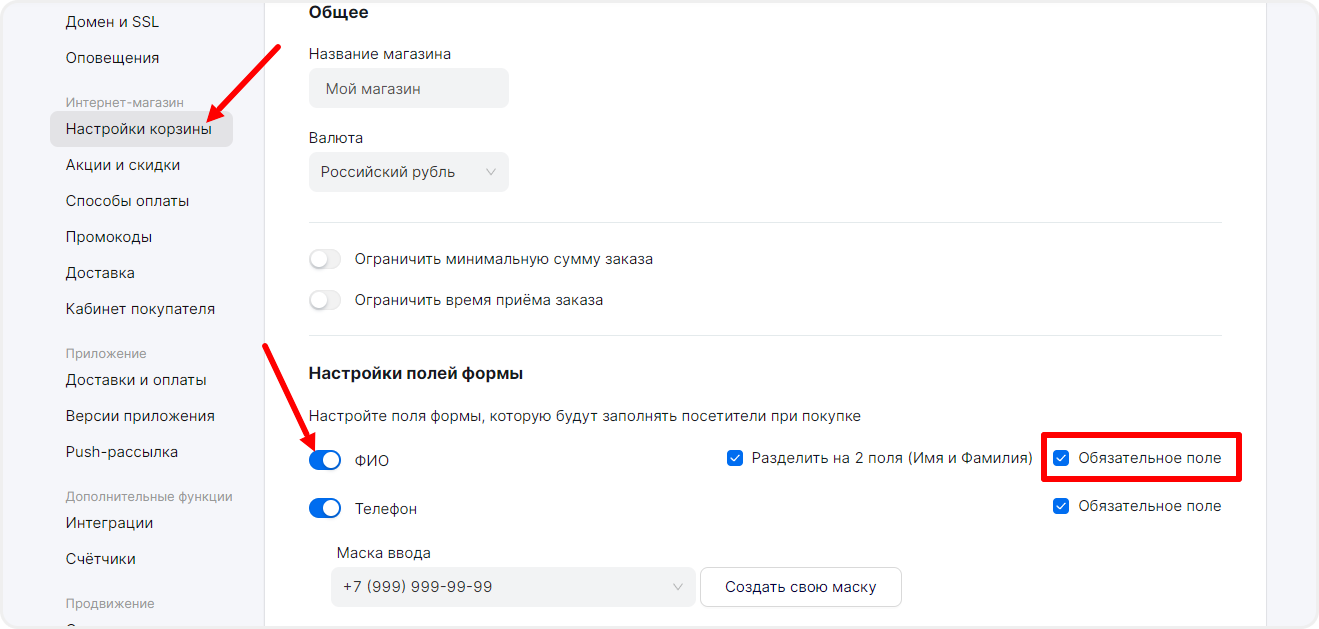This screenshot has width=1319, height=629.
Task: Open Домен и SSL settings
Action: tap(112, 22)
